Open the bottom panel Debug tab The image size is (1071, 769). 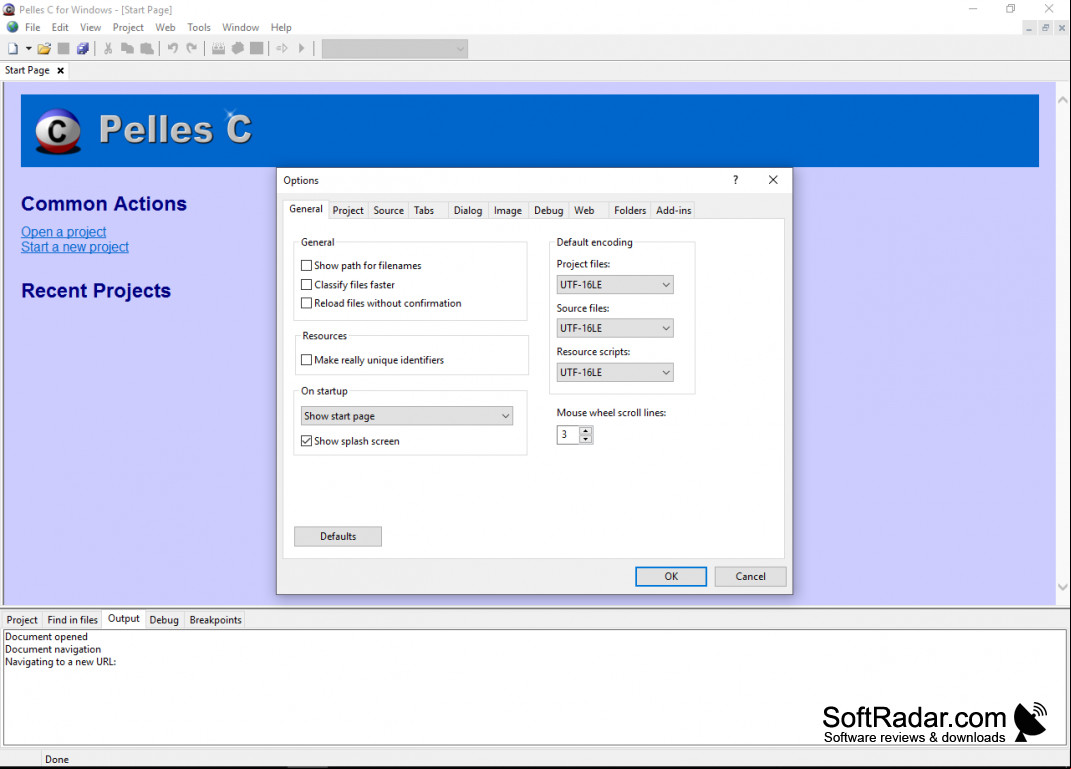[x=164, y=620]
